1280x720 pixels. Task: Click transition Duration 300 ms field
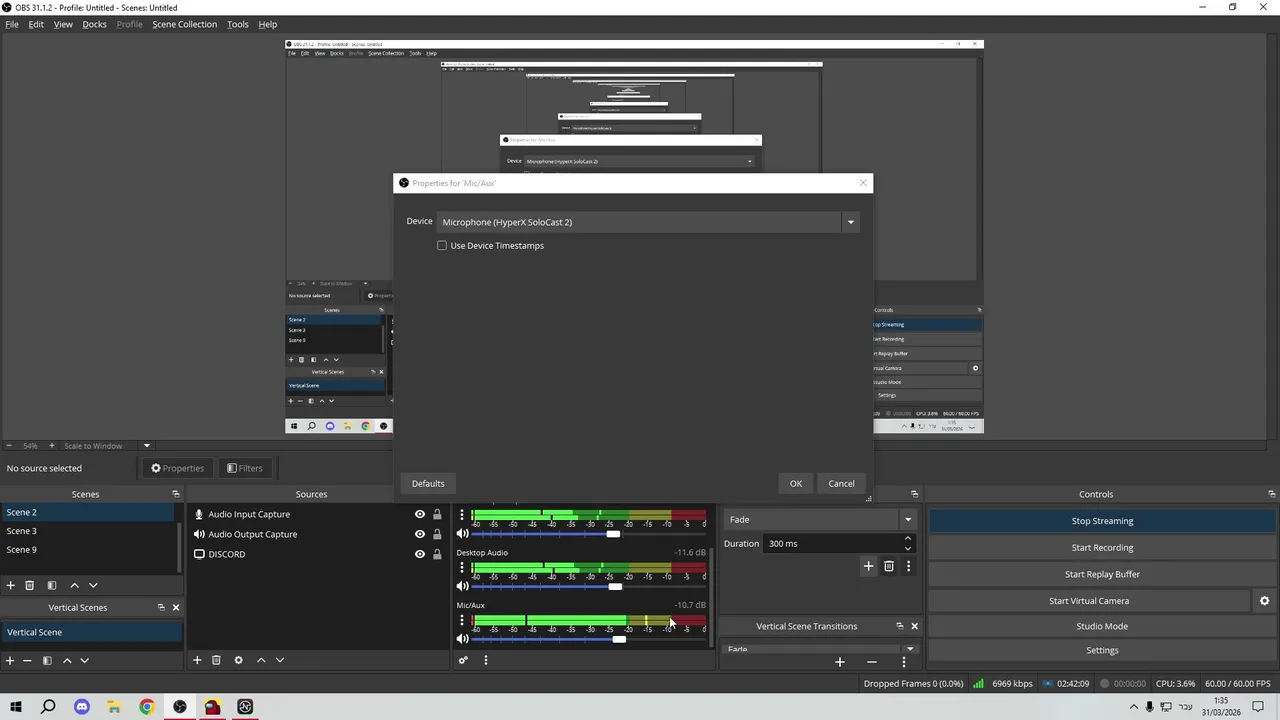pyautogui.click(x=832, y=544)
